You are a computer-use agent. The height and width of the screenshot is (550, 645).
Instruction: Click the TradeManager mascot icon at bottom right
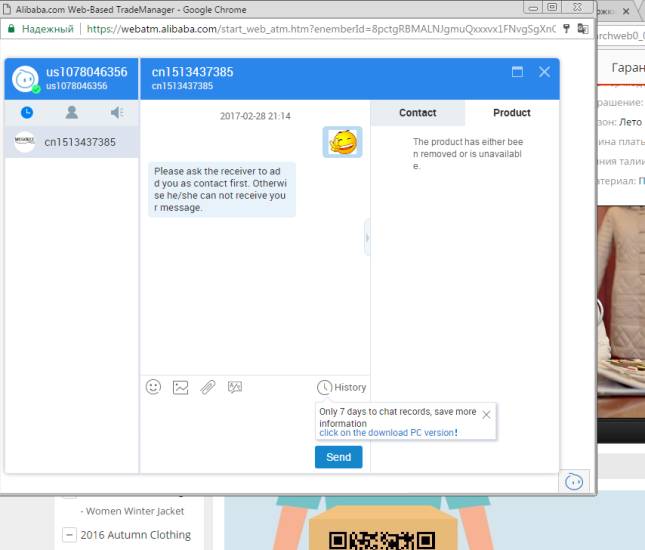pos(574,482)
